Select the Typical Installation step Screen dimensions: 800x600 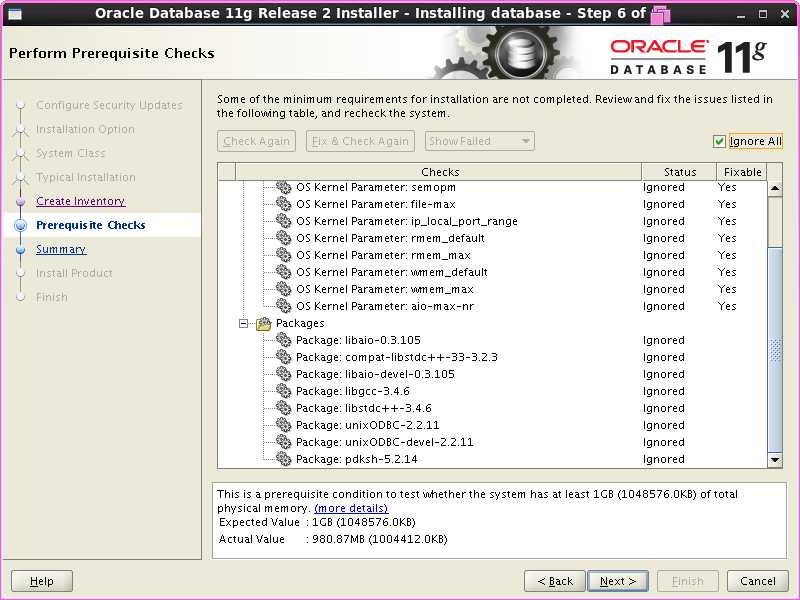(x=86, y=177)
